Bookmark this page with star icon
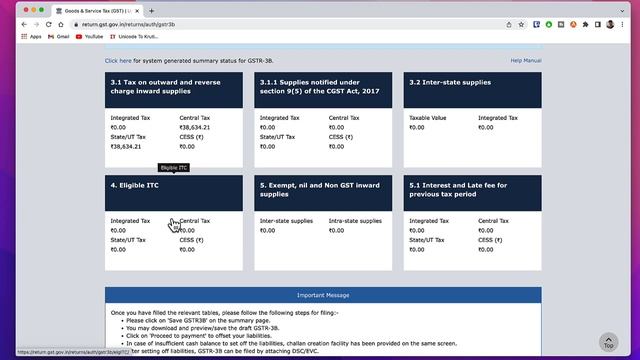 [x=521, y=24]
